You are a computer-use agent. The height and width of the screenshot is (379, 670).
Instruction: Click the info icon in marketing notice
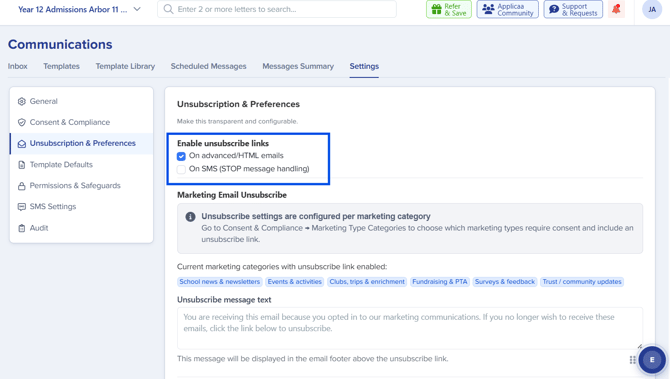point(191,217)
